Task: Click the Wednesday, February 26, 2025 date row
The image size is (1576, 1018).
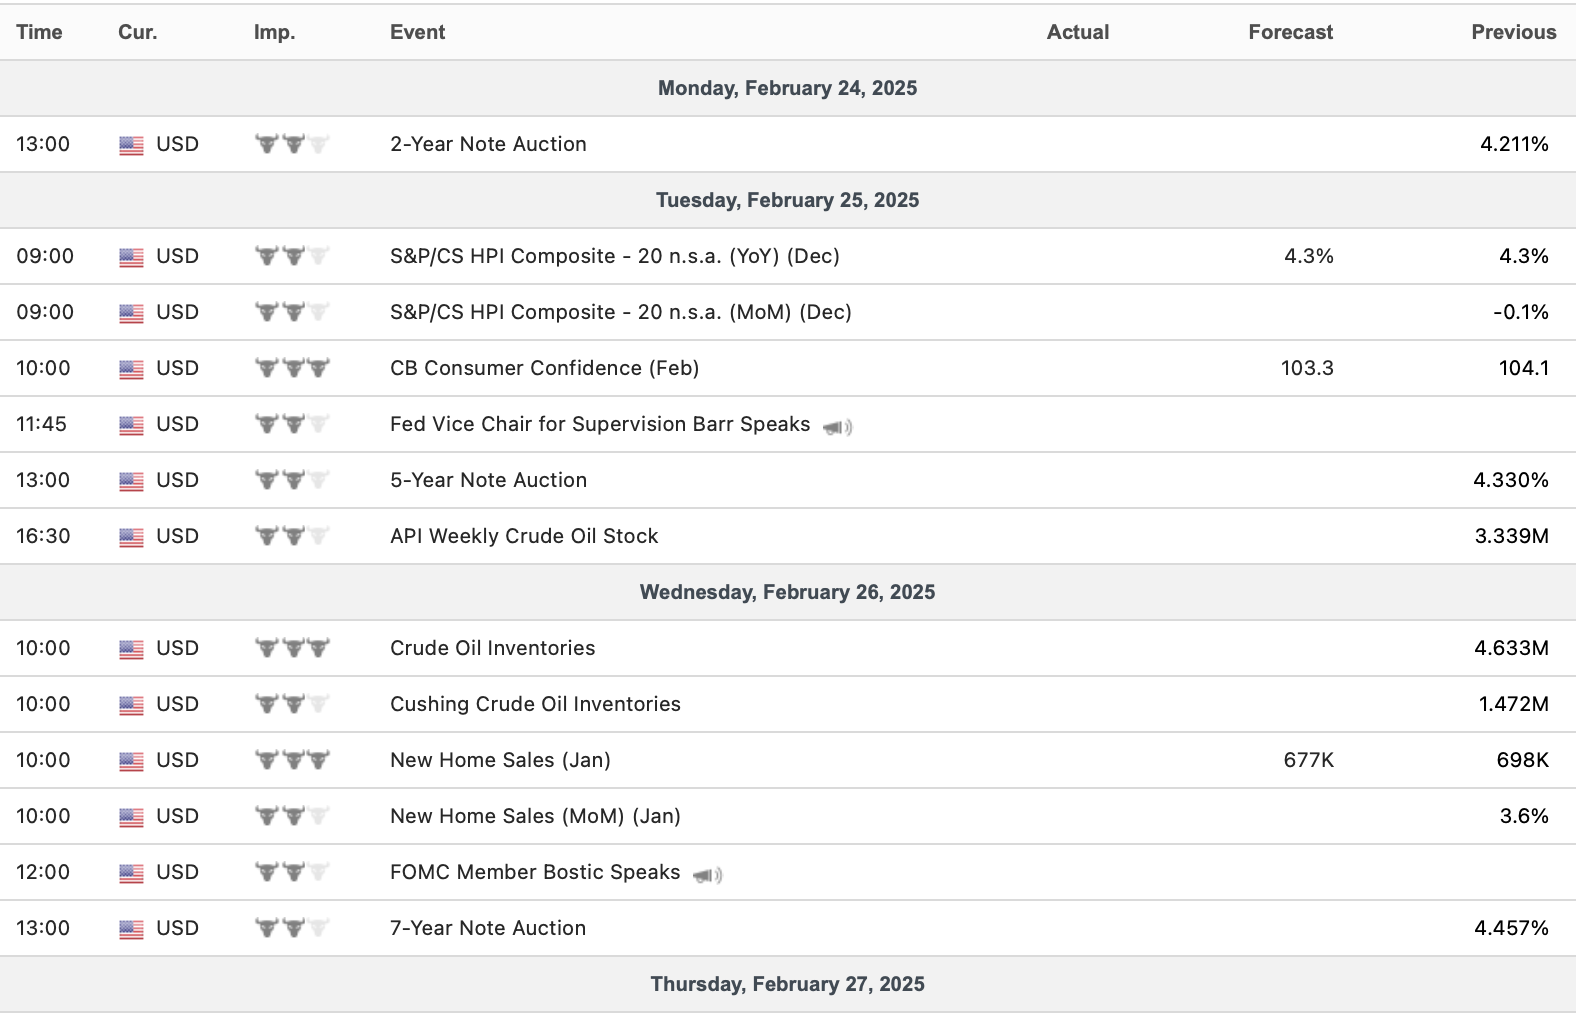Action: click(787, 592)
